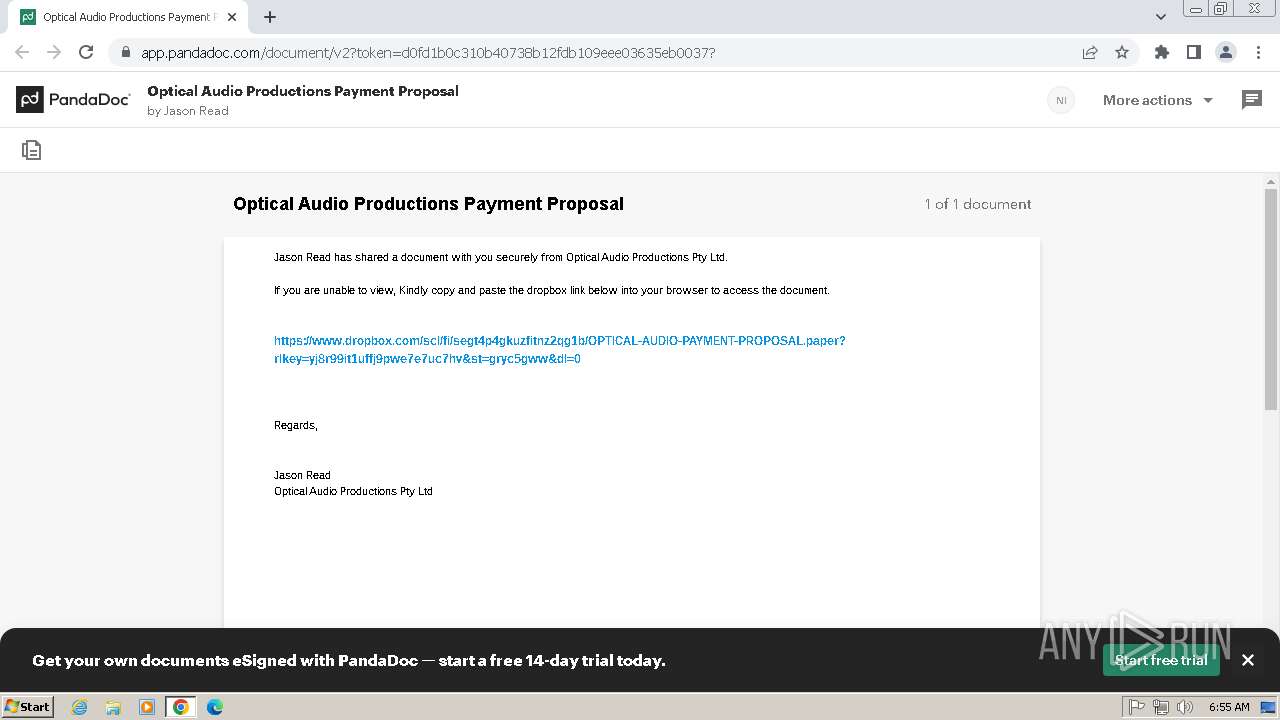
Task: Open Chrome three-dot menu
Action: point(1258,52)
